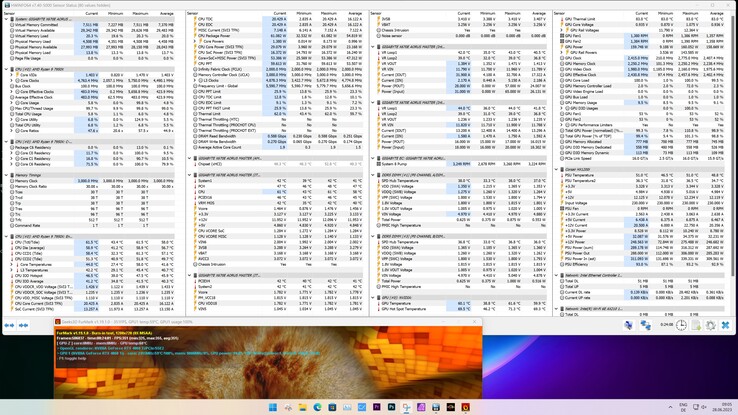738x415 pixels.
Task: Expand the GPU D3D Usages row
Action: tap(562, 108)
